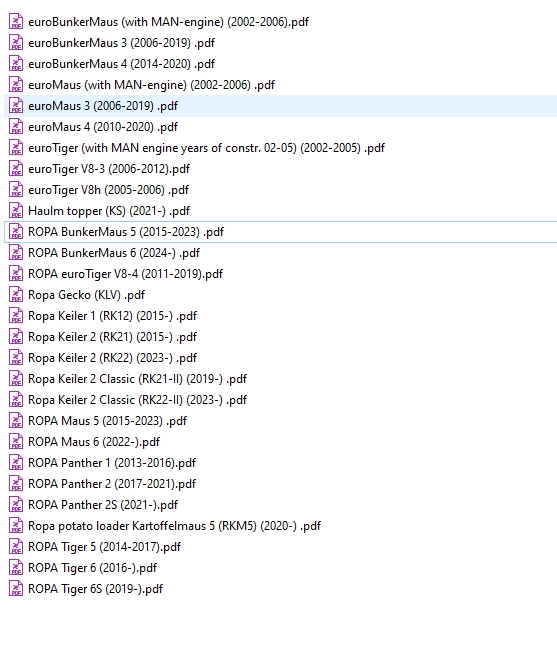Click PDF icon of Ropa Keiler 2 (RK22) (2023-)
Viewport: 557px width, 655px height.
[x=16, y=358]
